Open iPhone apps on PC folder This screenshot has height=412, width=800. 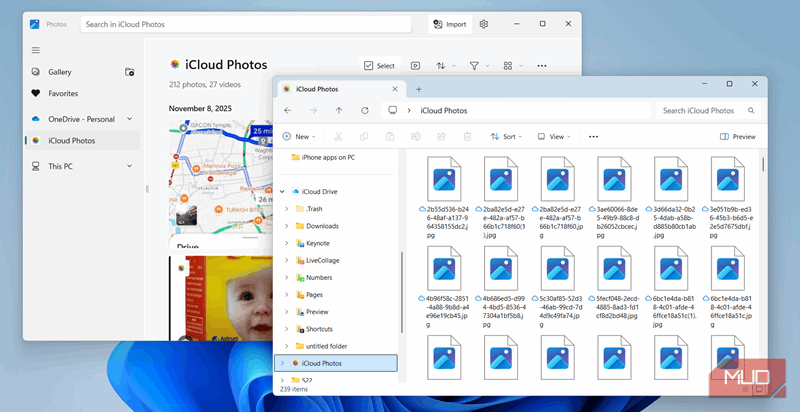(x=323, y=158)
